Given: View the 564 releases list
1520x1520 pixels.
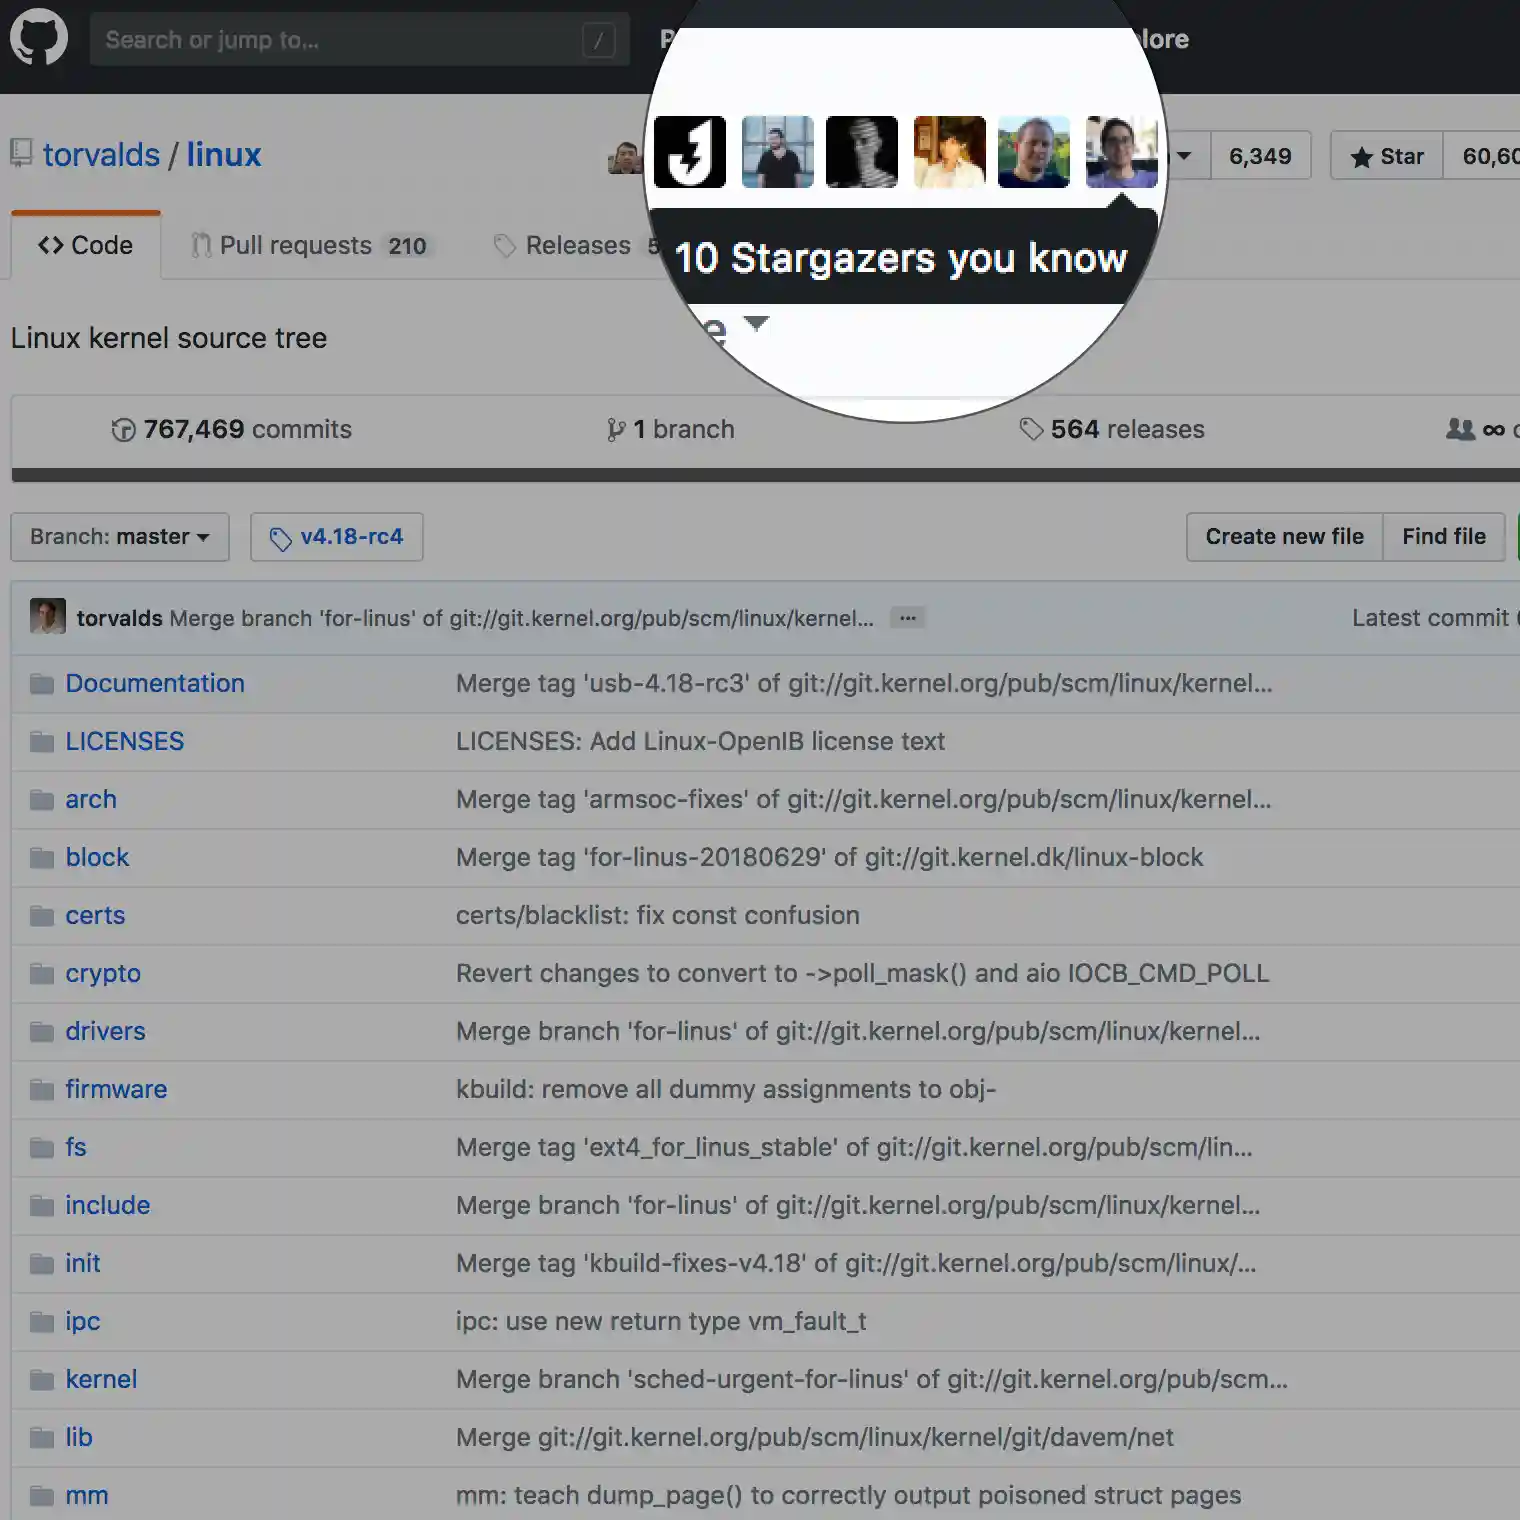Looking at the screenshot, I should pos(1112,429).
